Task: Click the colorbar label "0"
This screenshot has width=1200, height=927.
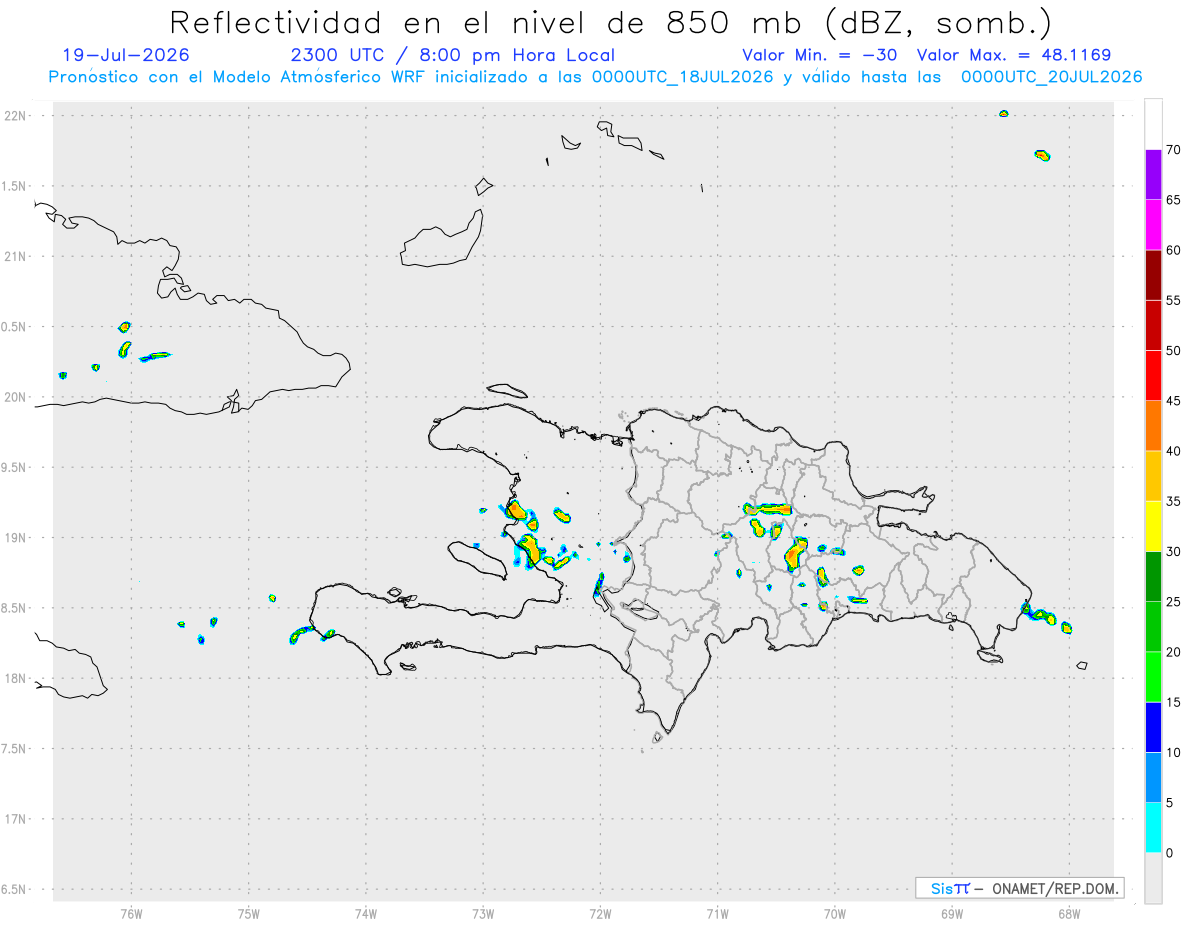Action: 1170,853
